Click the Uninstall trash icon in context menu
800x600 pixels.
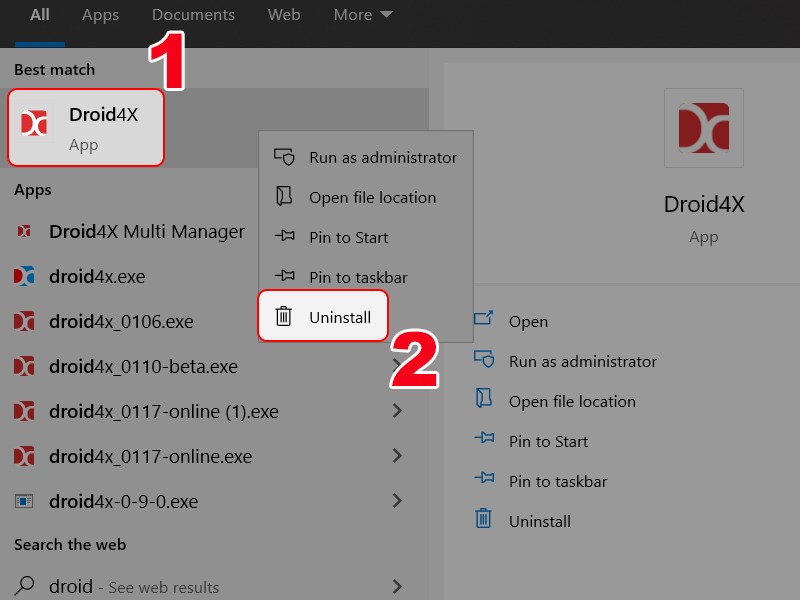coord(284,315)
